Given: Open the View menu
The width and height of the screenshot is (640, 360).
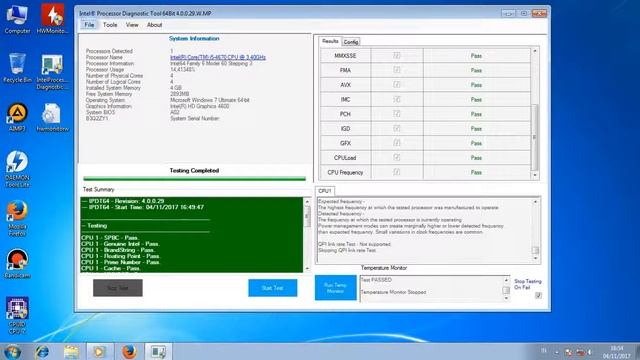Looking at the screenshot, I should (x=132, y=25).
